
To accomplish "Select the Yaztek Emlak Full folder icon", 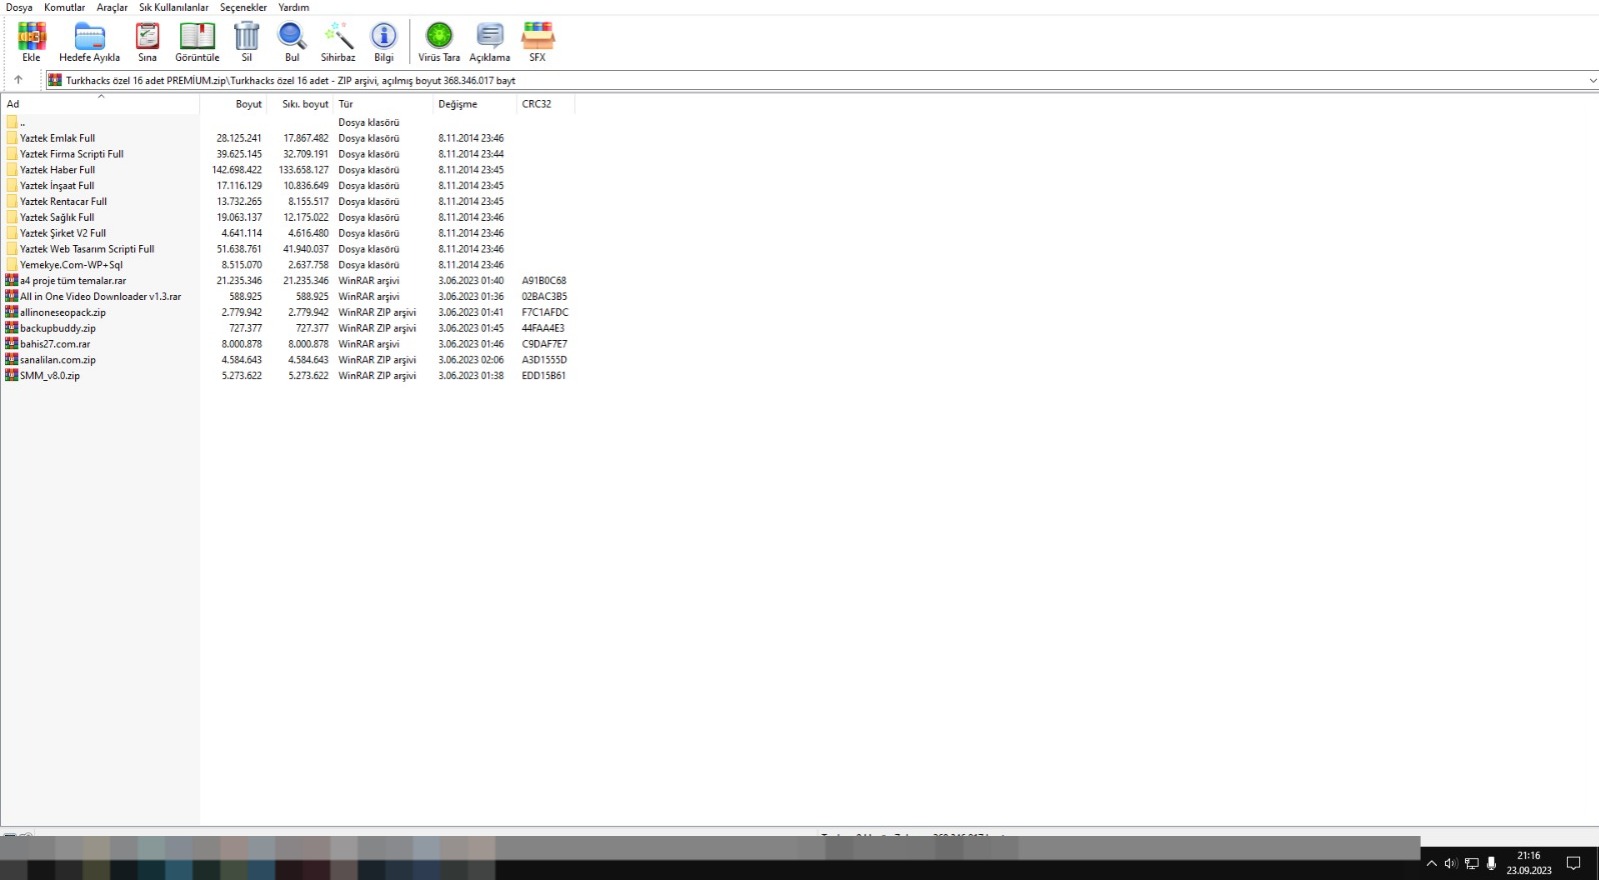I will (12, 138).
